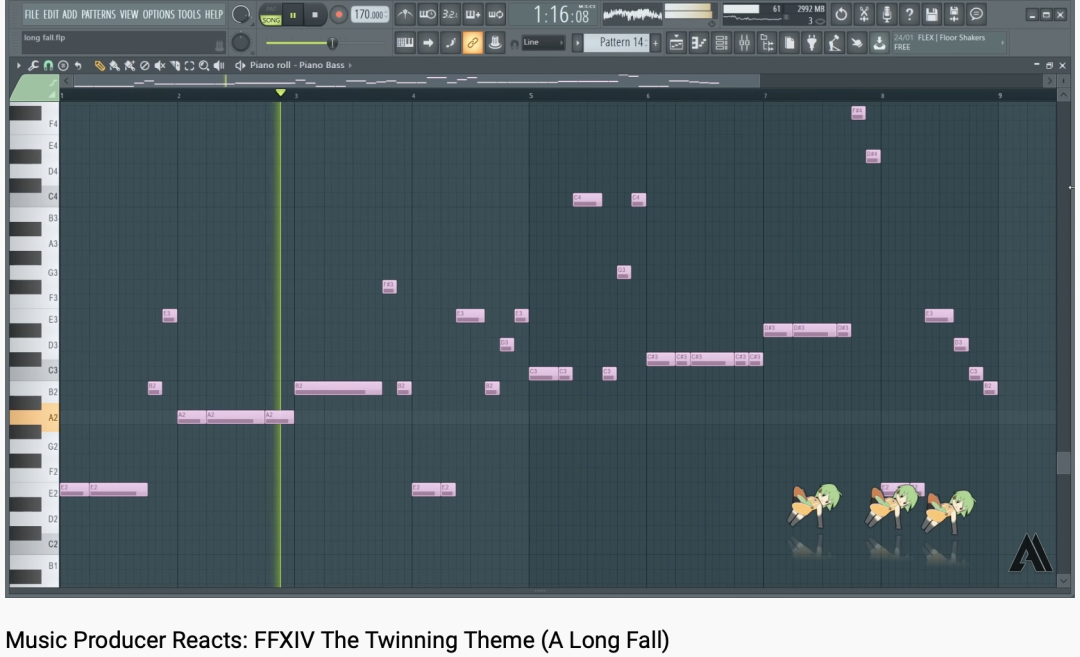Open the audio editor scissors icon

(864, 14)
